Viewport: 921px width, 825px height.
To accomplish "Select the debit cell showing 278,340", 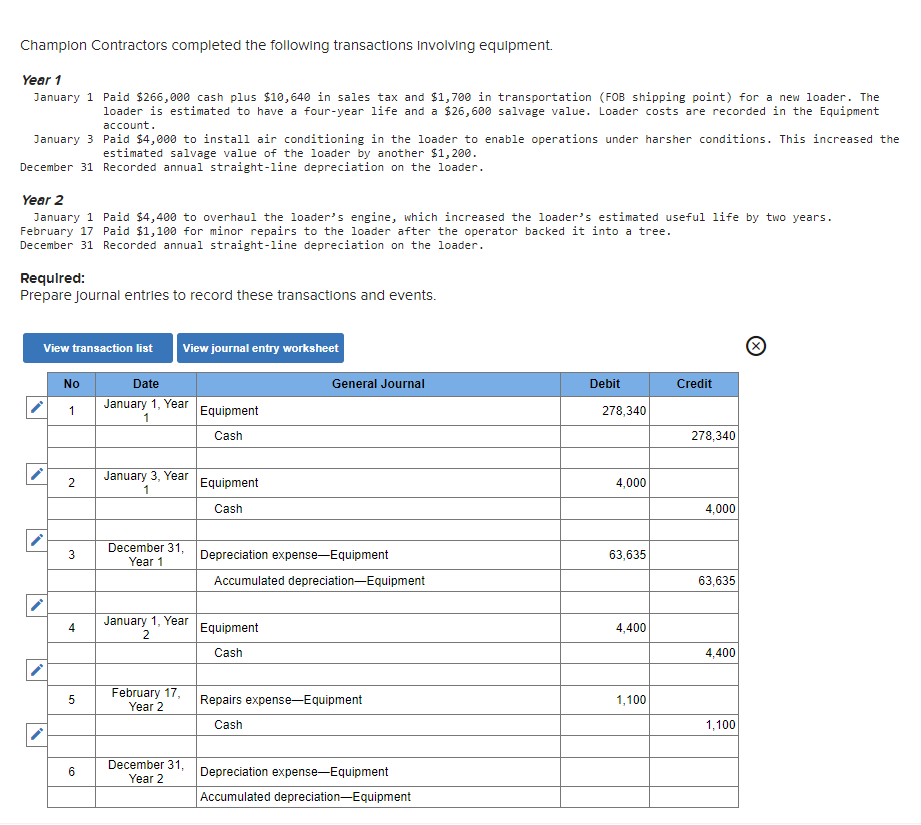I will (605, 411).
